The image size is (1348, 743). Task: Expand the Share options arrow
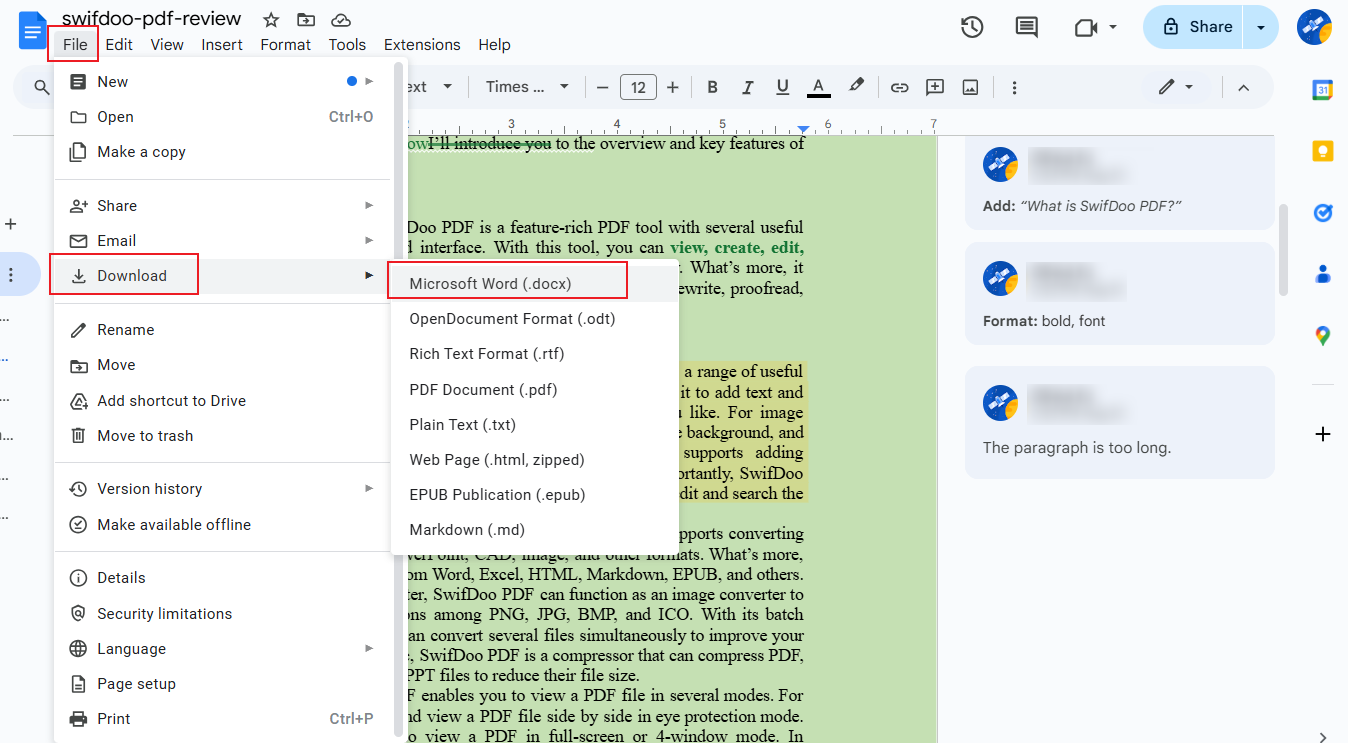tap(1259, 27)
